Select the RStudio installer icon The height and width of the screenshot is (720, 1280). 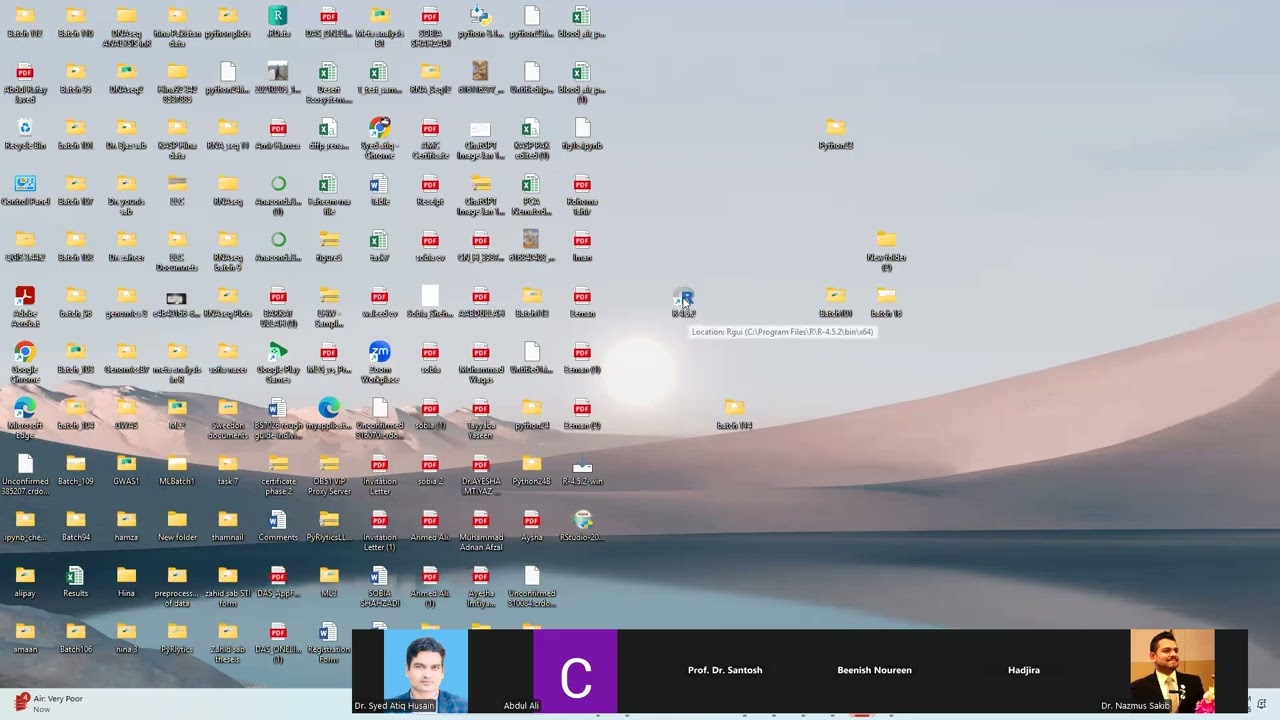coord(582,526)
